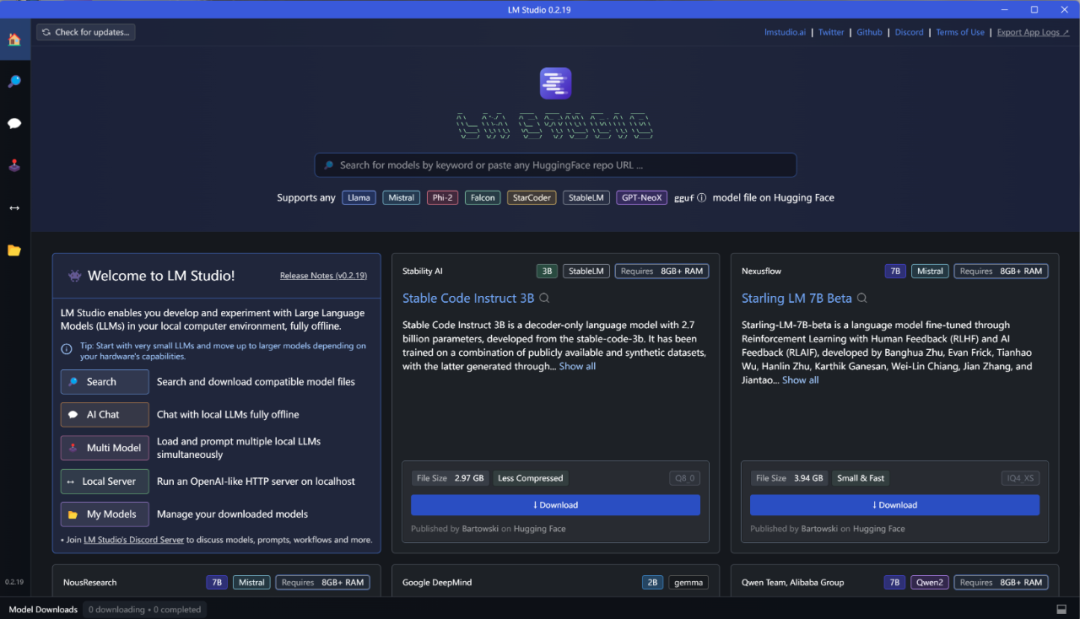Viewport: 1080px width, 619px height.
Task: Open the AI Chat sidebar bubble icon
Action: [x=14, y=123]
